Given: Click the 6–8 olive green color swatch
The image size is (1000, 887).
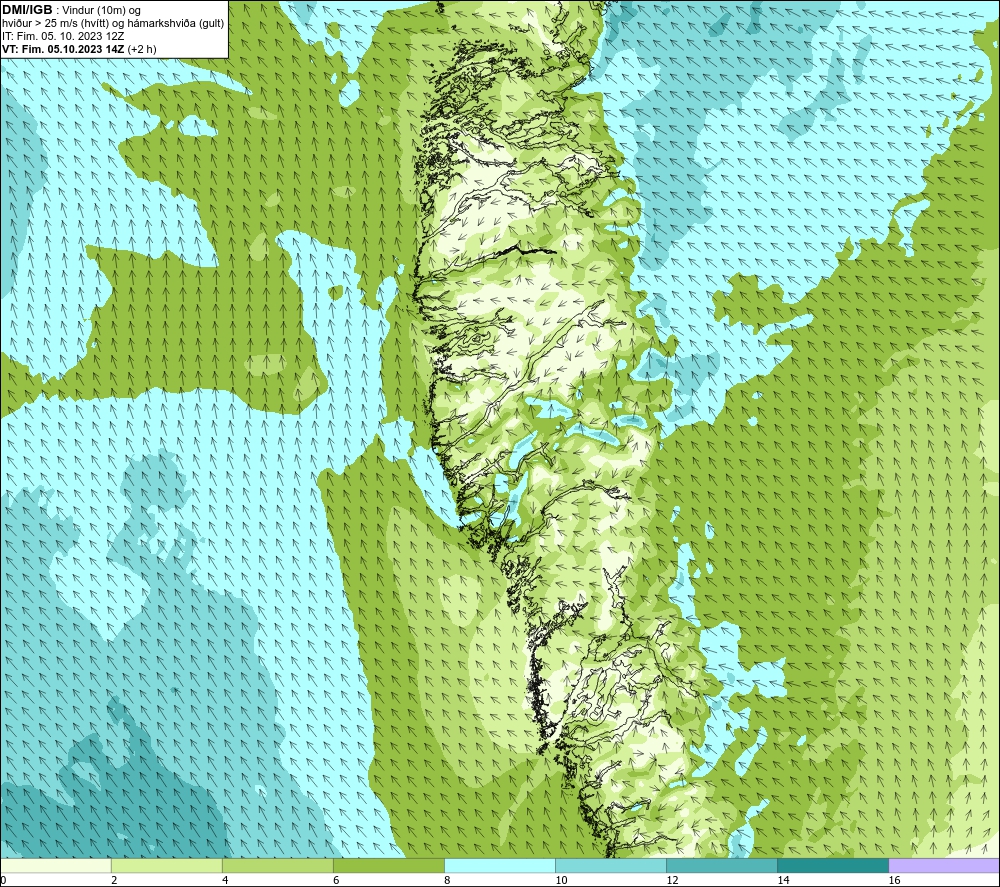Looking at the screenshot, I should click(388, 865).
